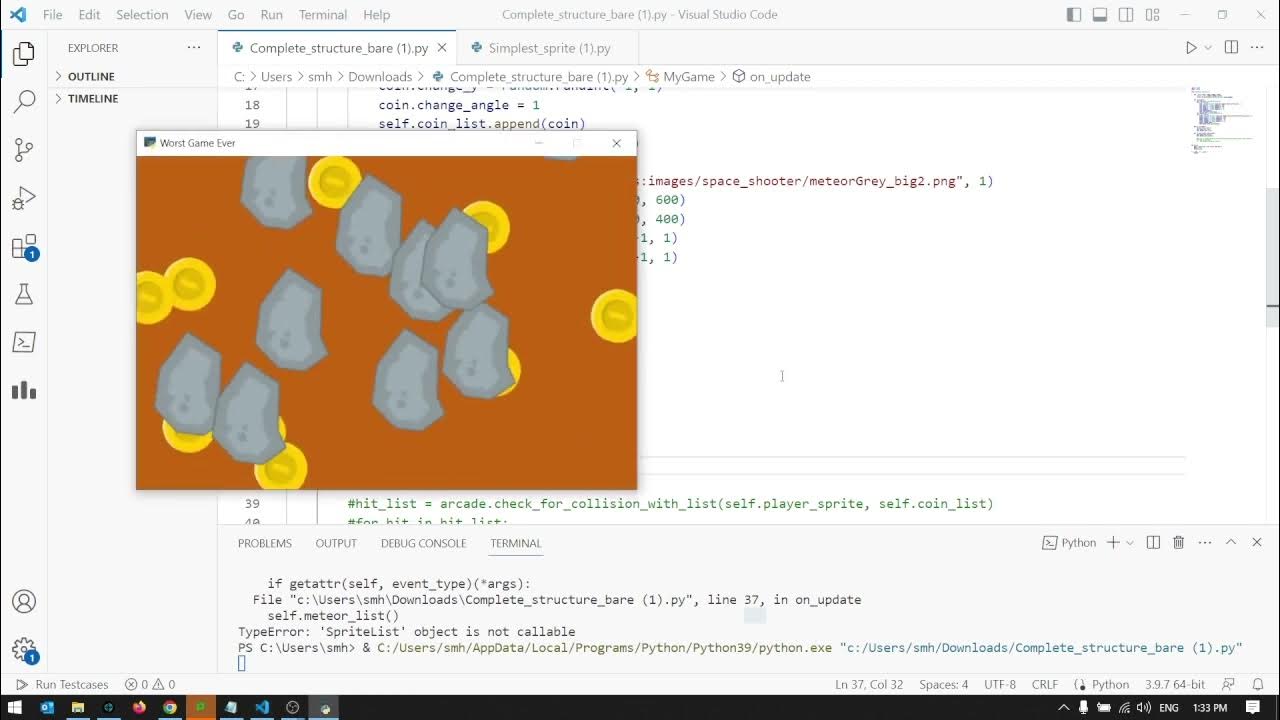Viewport: 1280px width, 720px height.
Task: Open the Extensions view
Action: 24,247
